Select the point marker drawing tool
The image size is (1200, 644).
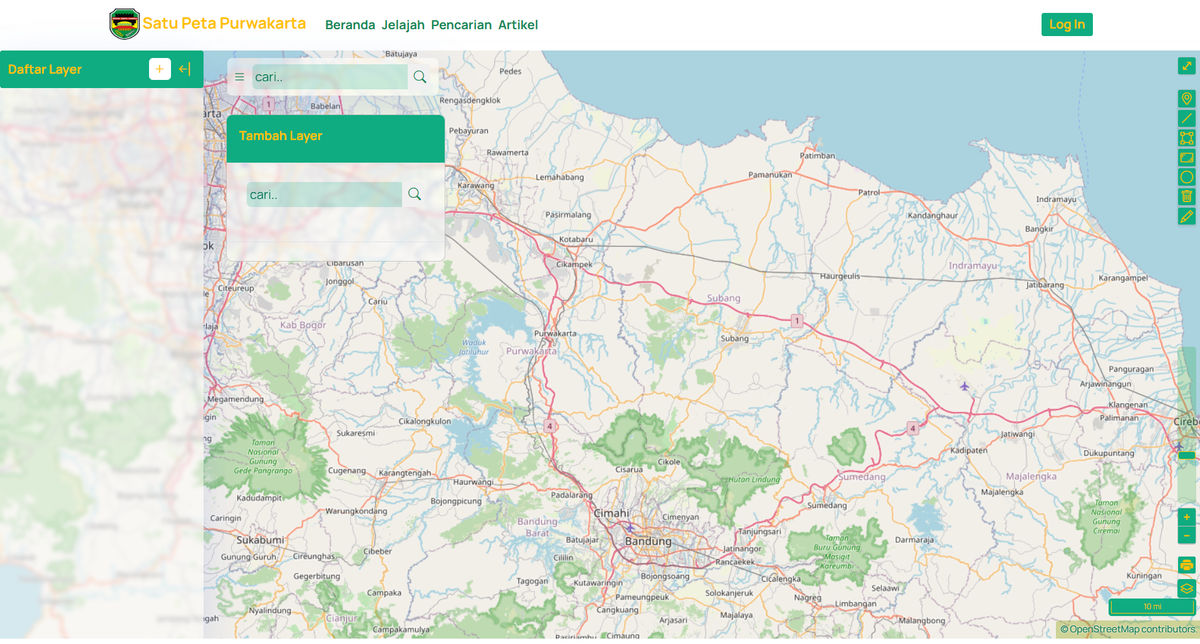point(1187,98)
